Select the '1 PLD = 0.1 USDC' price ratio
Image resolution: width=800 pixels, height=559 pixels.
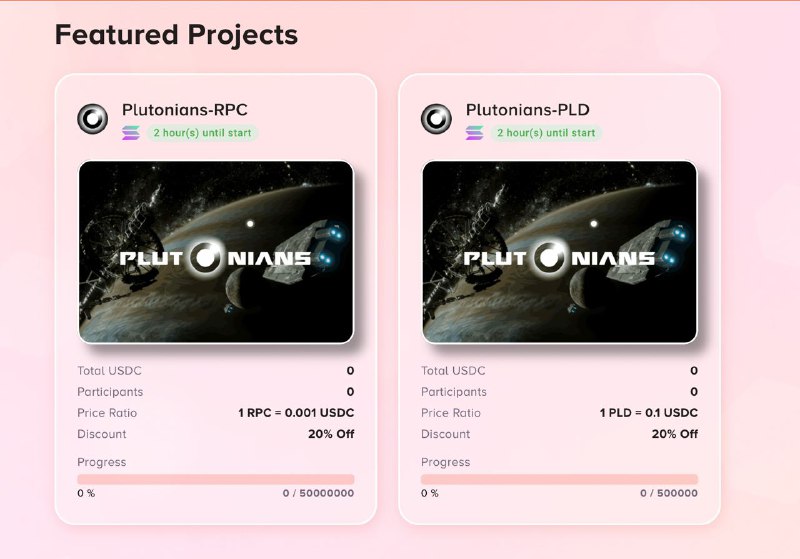click(x=648, y=413)
